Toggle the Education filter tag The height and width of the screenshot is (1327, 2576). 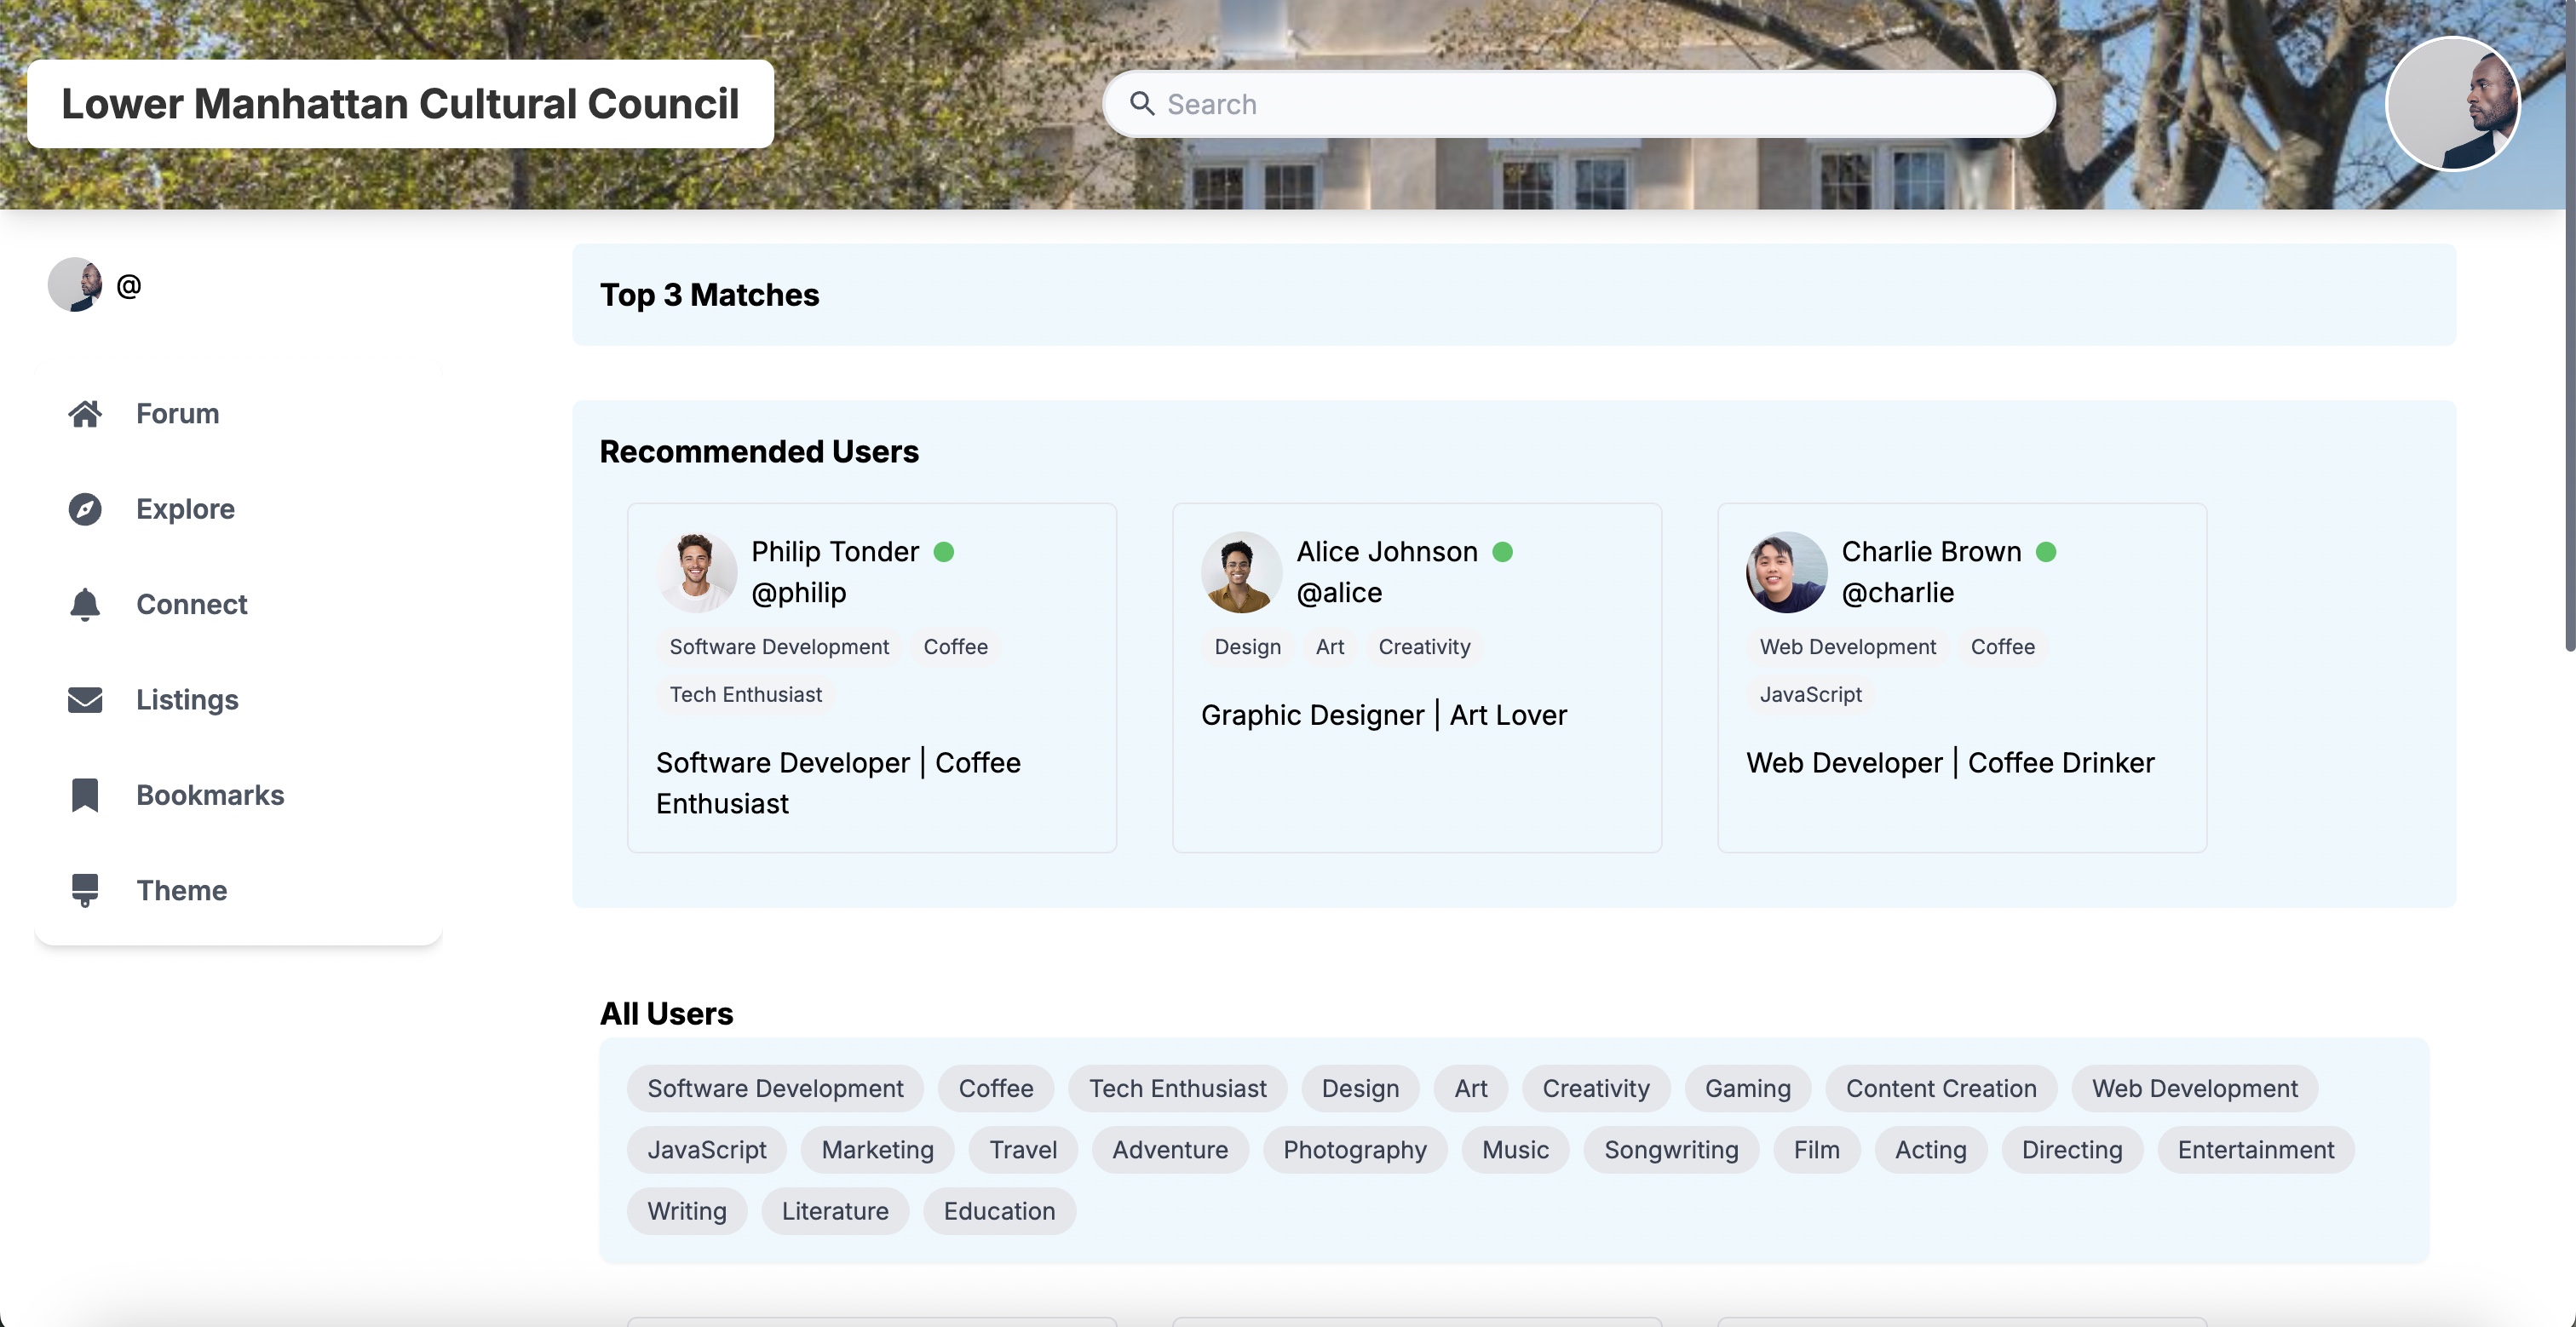(998, 1211)
